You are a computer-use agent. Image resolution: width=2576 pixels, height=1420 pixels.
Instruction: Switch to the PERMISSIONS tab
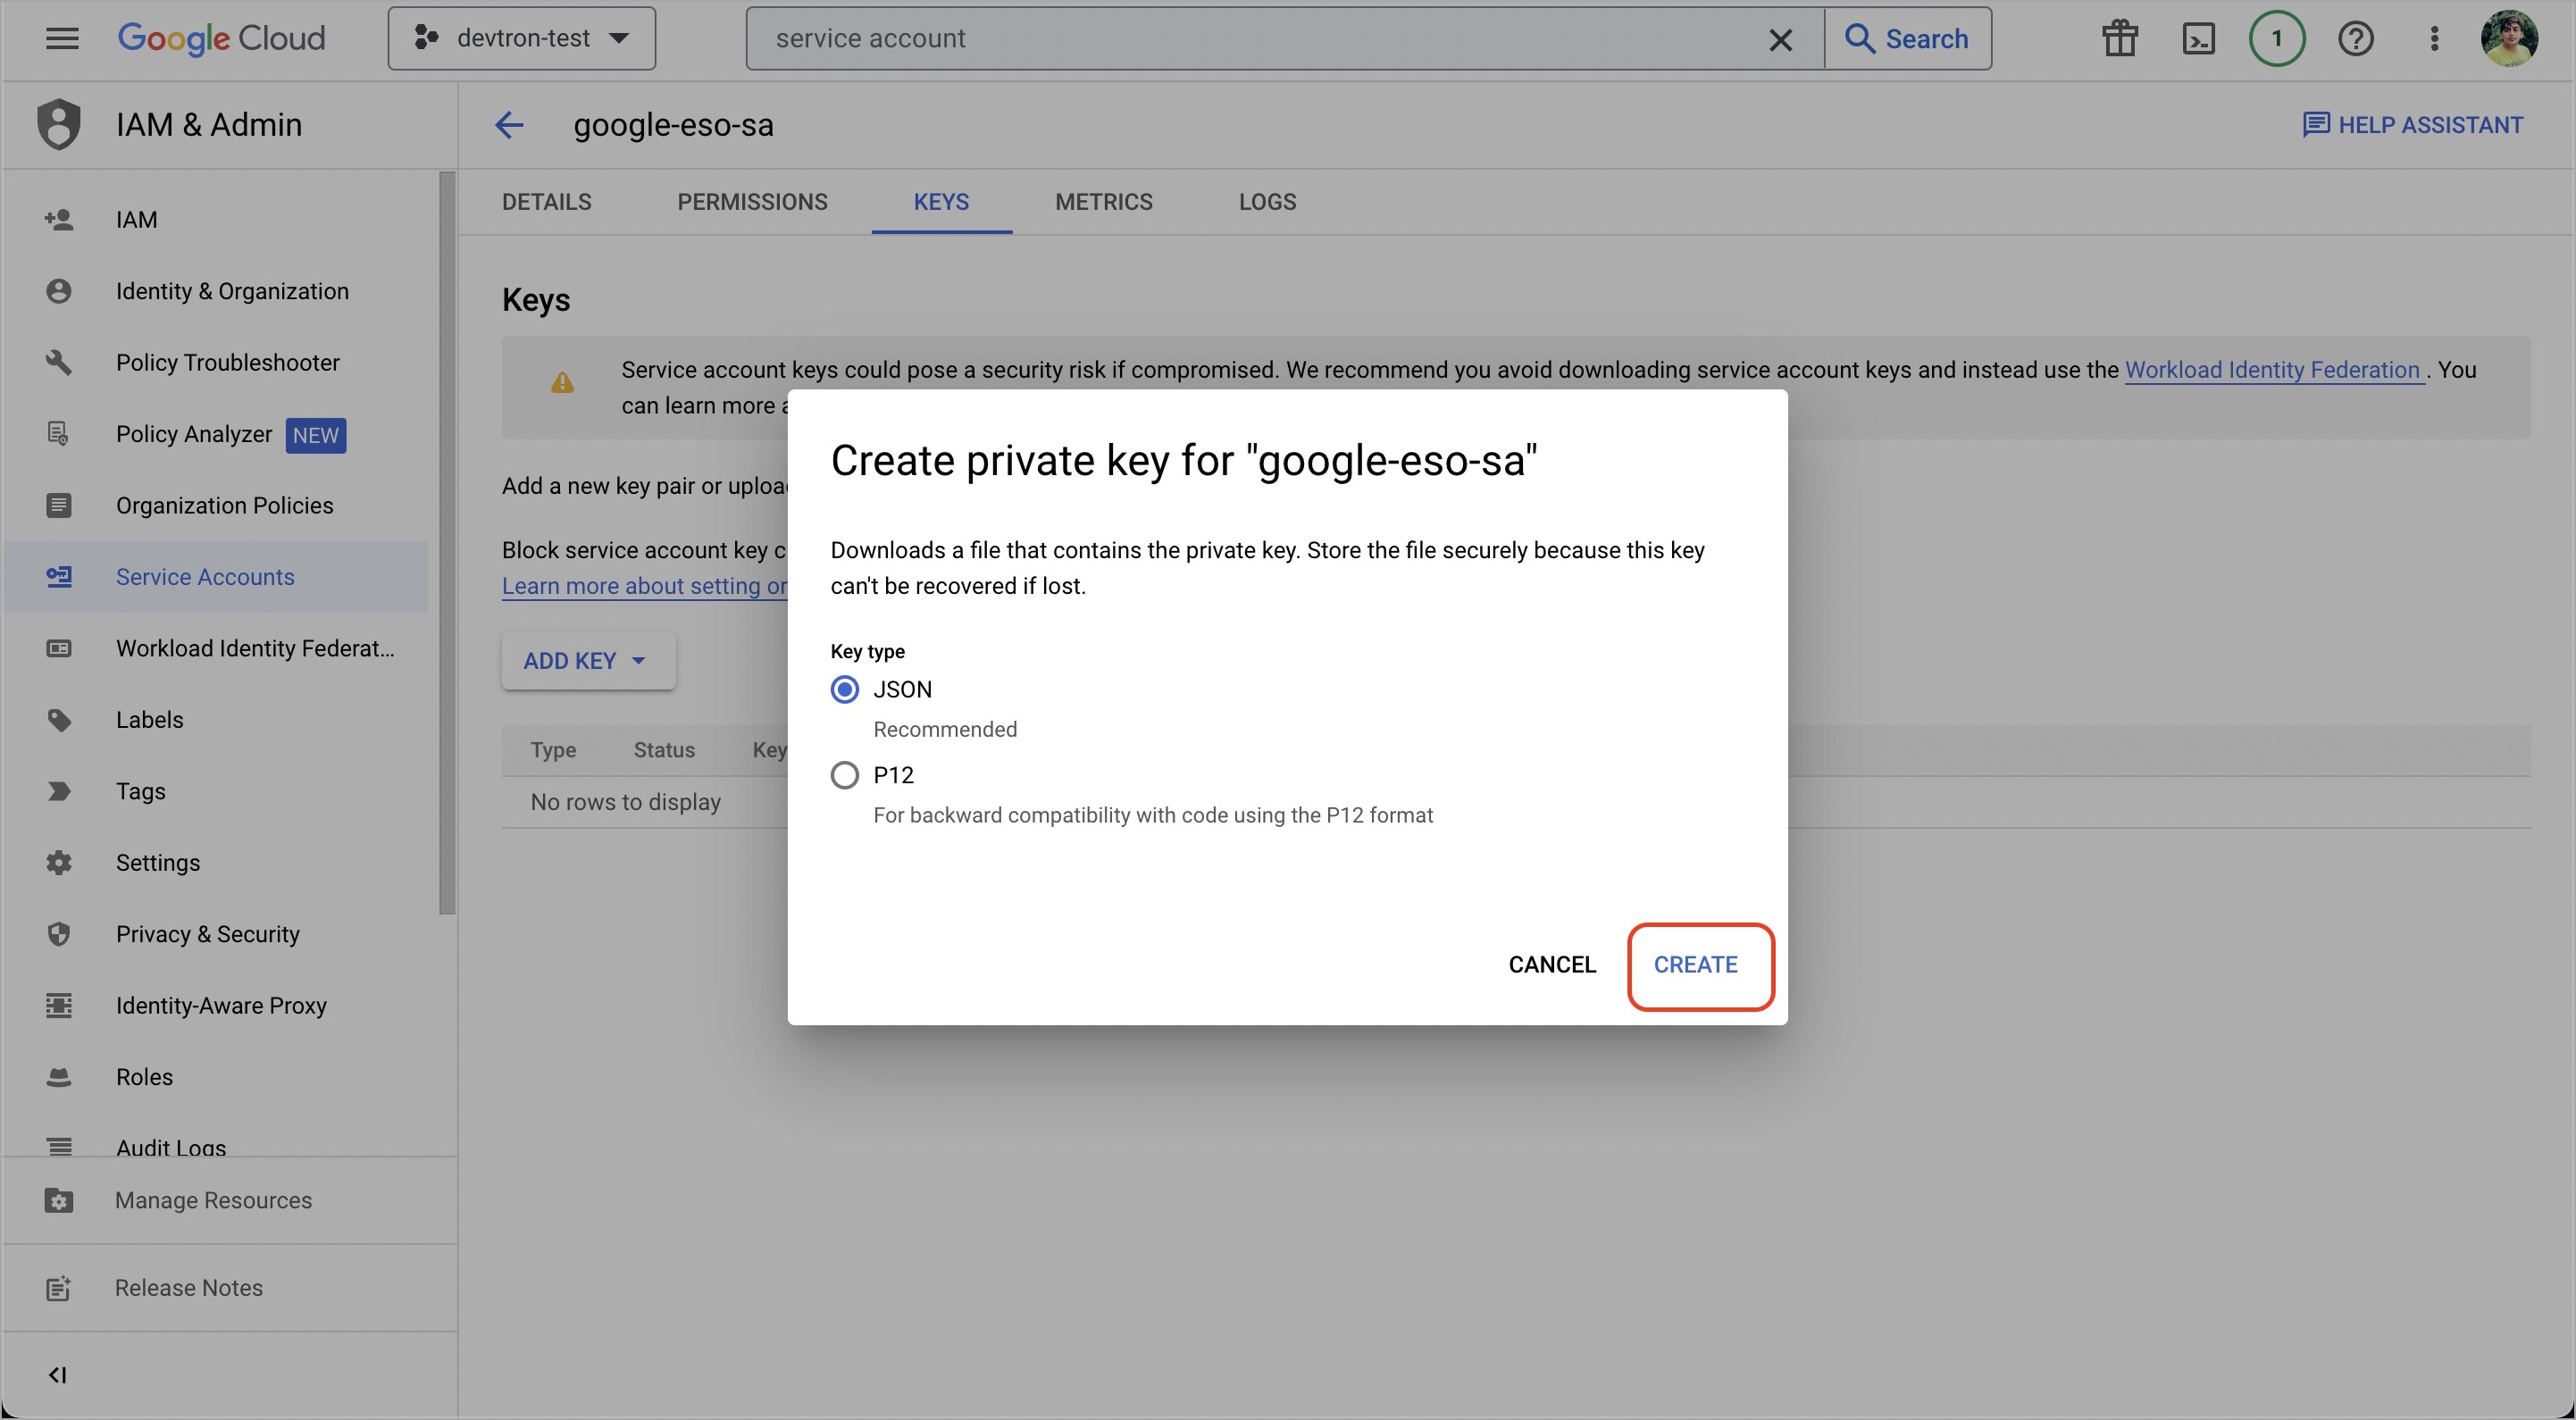coord(752,202)
